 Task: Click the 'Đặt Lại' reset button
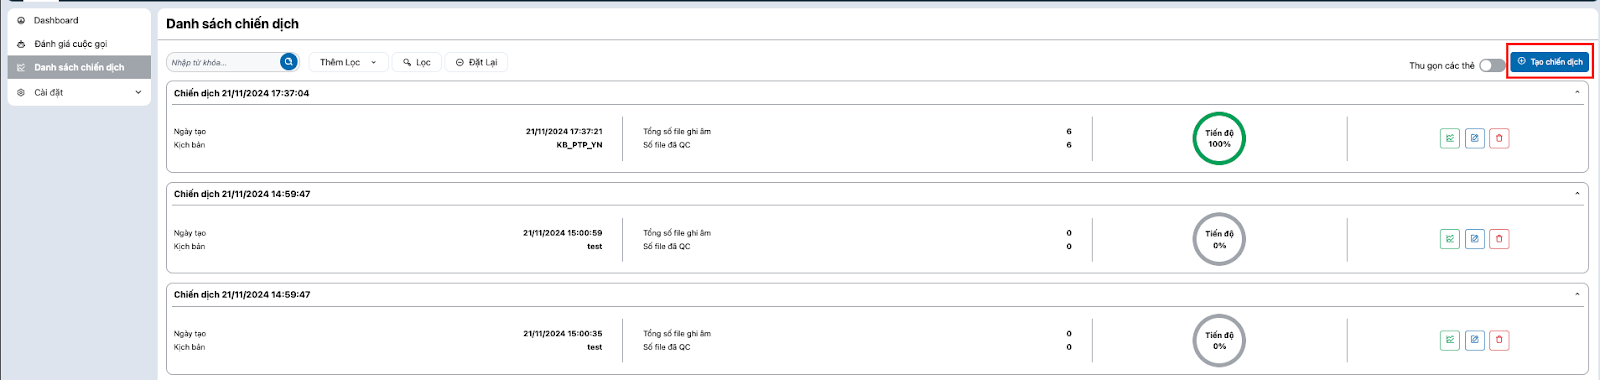pos(476,62)
